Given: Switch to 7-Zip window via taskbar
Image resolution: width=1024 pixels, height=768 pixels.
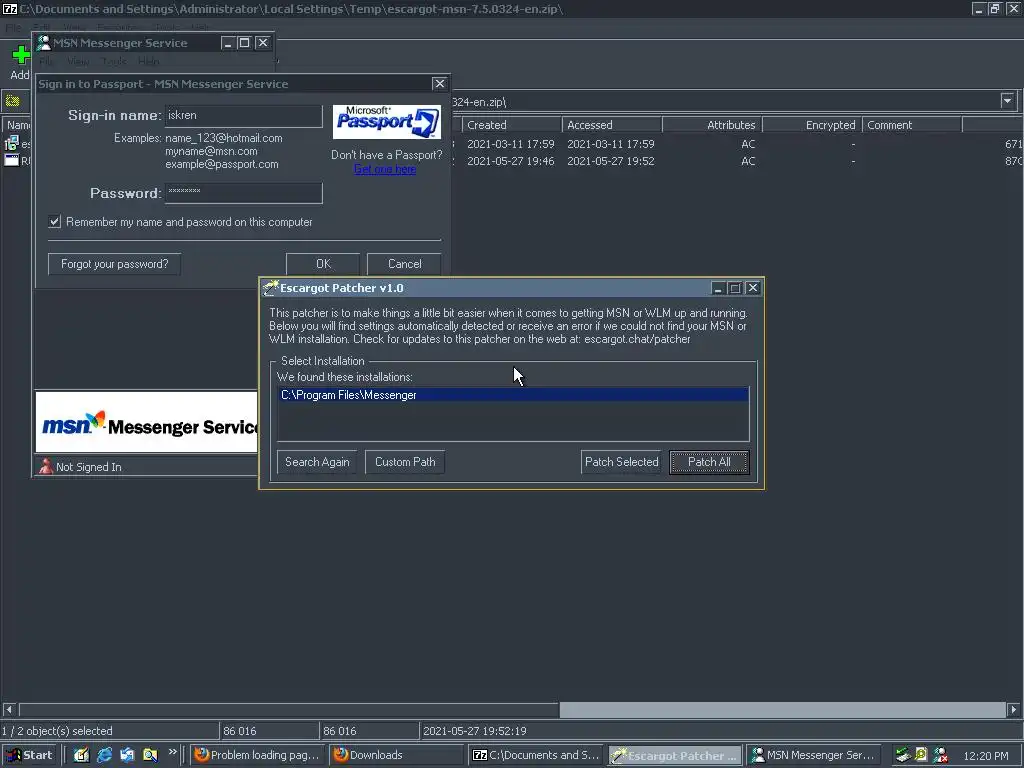Looking at the screenshot, I should tap(536, 755).
